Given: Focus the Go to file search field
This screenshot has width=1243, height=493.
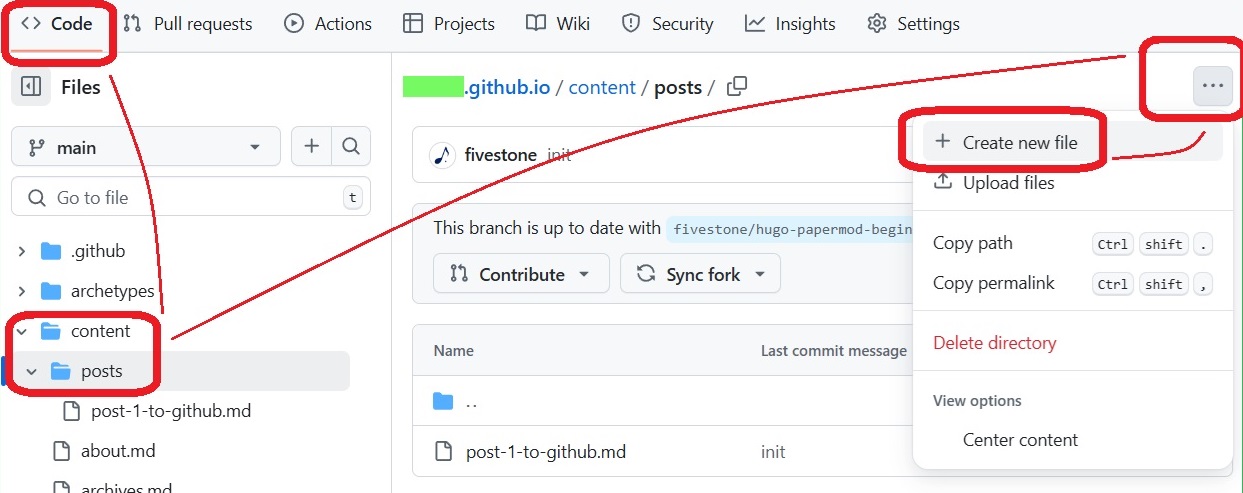Looking at the screenshot, I should pos(190,197).
